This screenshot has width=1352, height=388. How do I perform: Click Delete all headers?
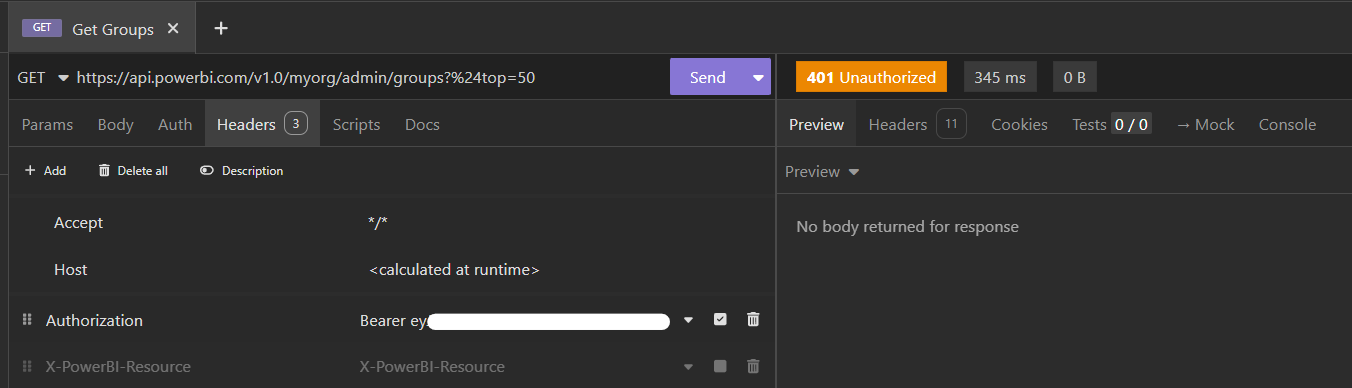tap(133, 171)
